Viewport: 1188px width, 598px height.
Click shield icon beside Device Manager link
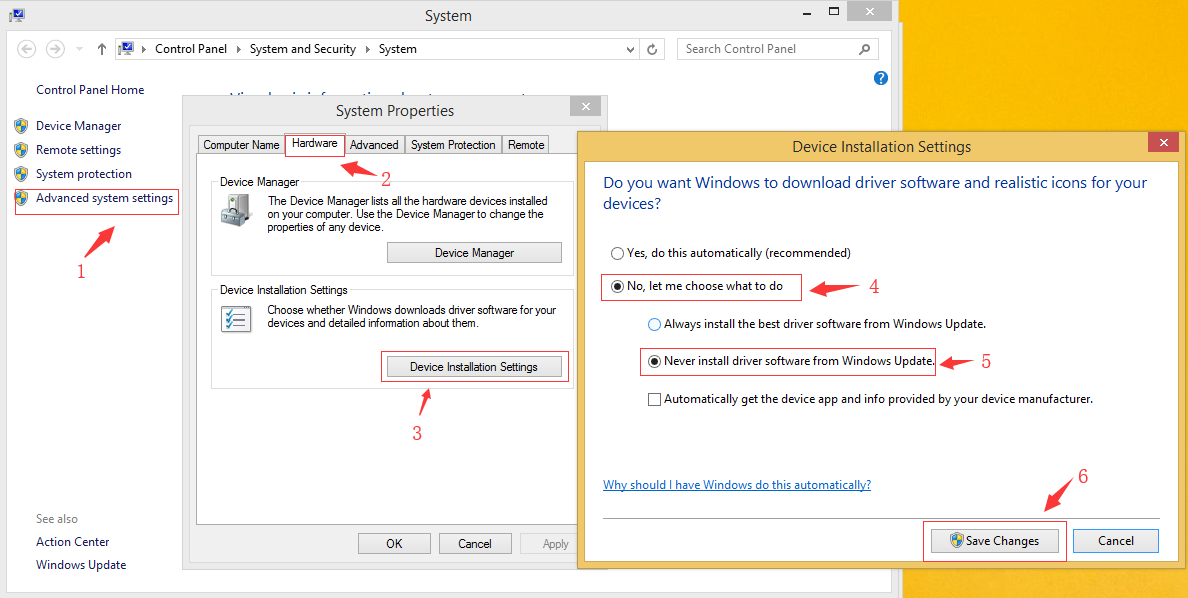point(21,126)
